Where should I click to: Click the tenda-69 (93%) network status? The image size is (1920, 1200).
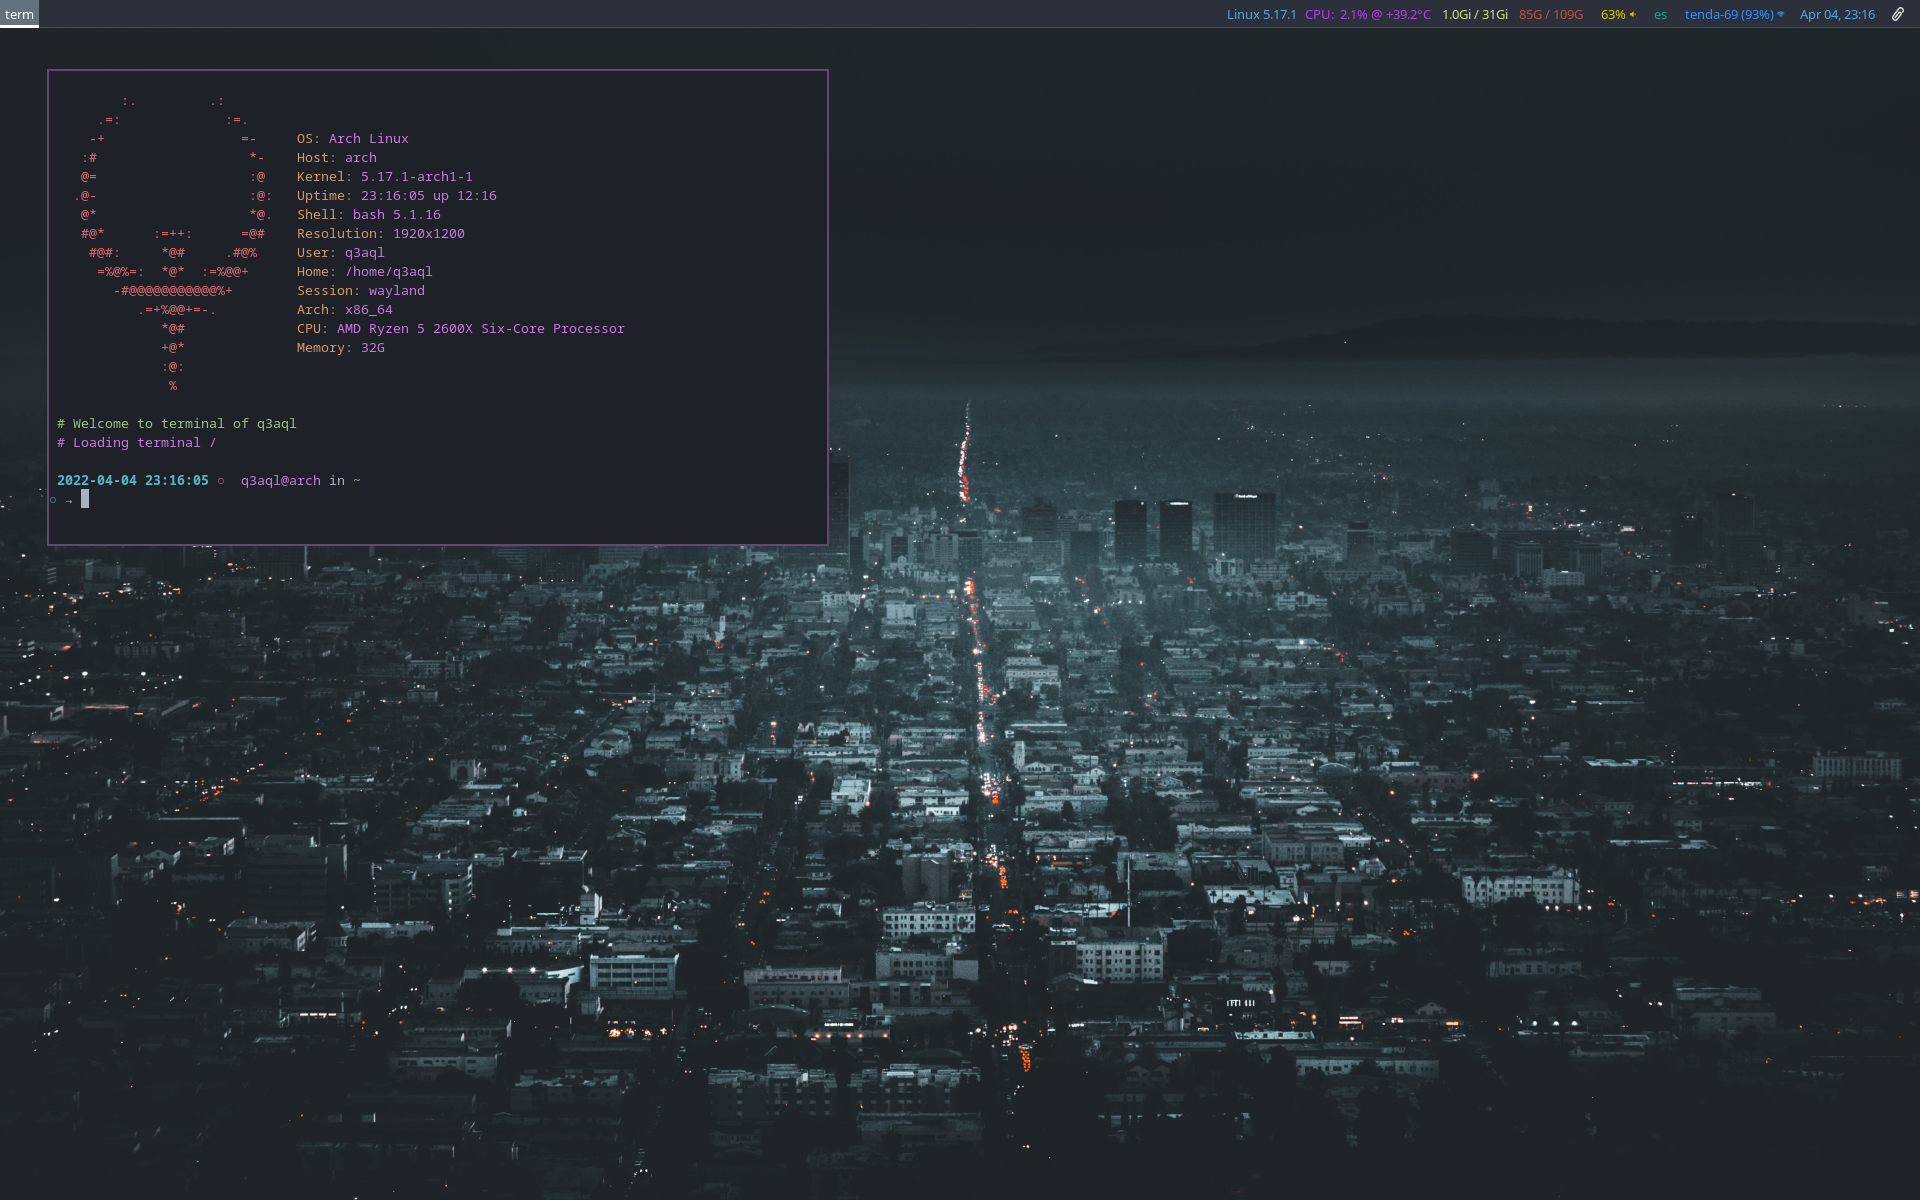(1728, 14)
